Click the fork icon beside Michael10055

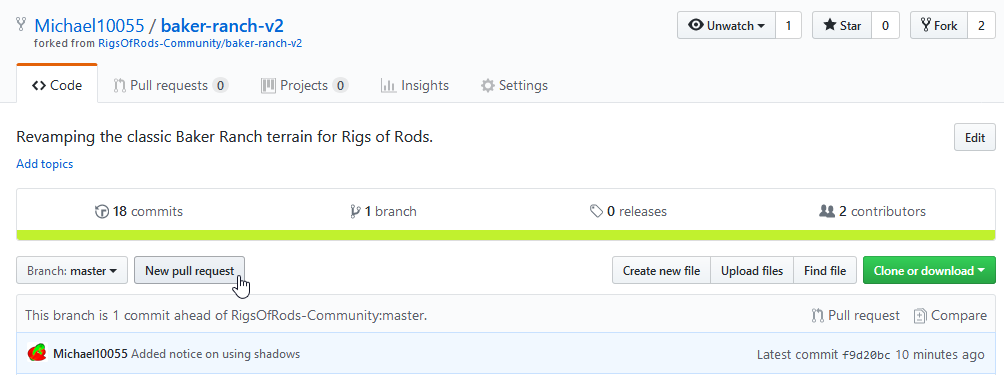tap(21, 25)
